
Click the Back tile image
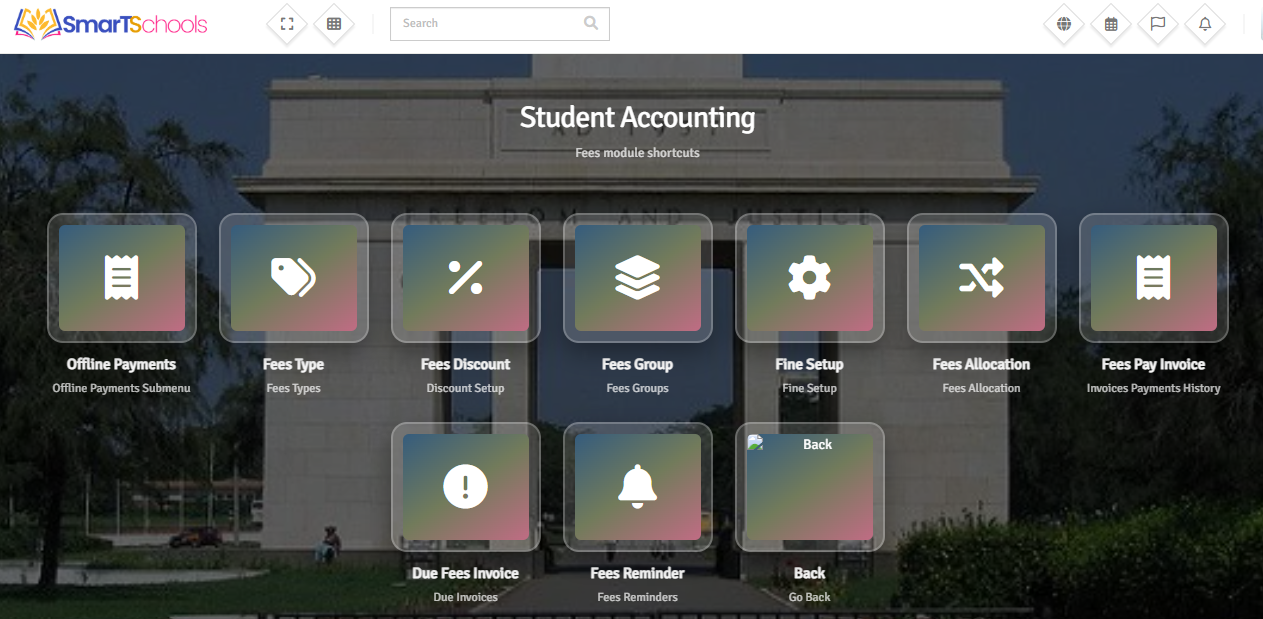pyautogui.click(x=810, y=487)
